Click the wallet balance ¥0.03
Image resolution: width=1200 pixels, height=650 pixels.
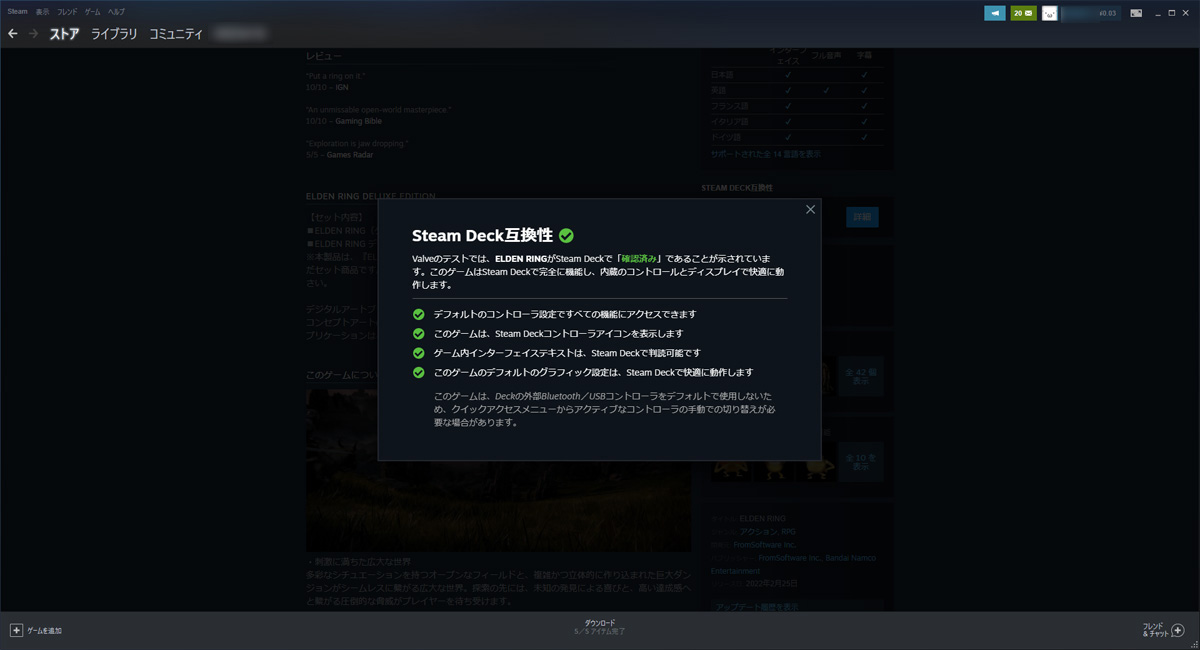point(1107,13)
